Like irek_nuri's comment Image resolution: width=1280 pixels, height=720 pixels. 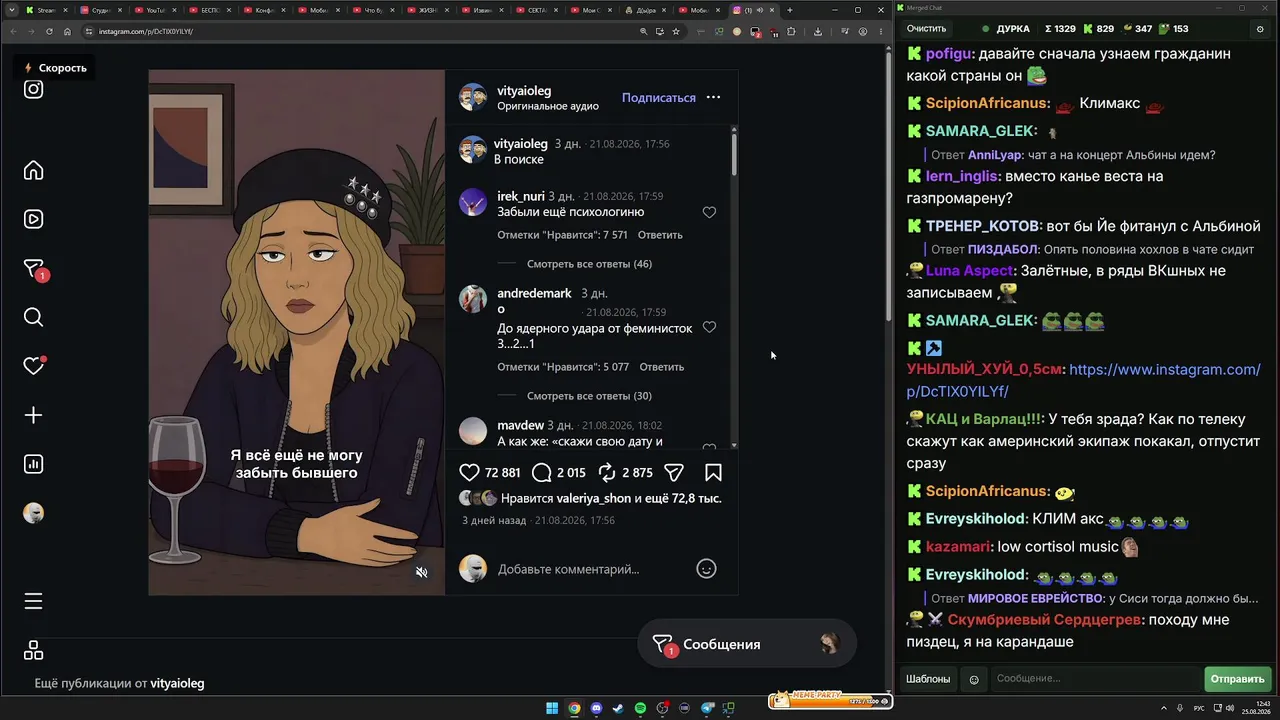point(709,212)
